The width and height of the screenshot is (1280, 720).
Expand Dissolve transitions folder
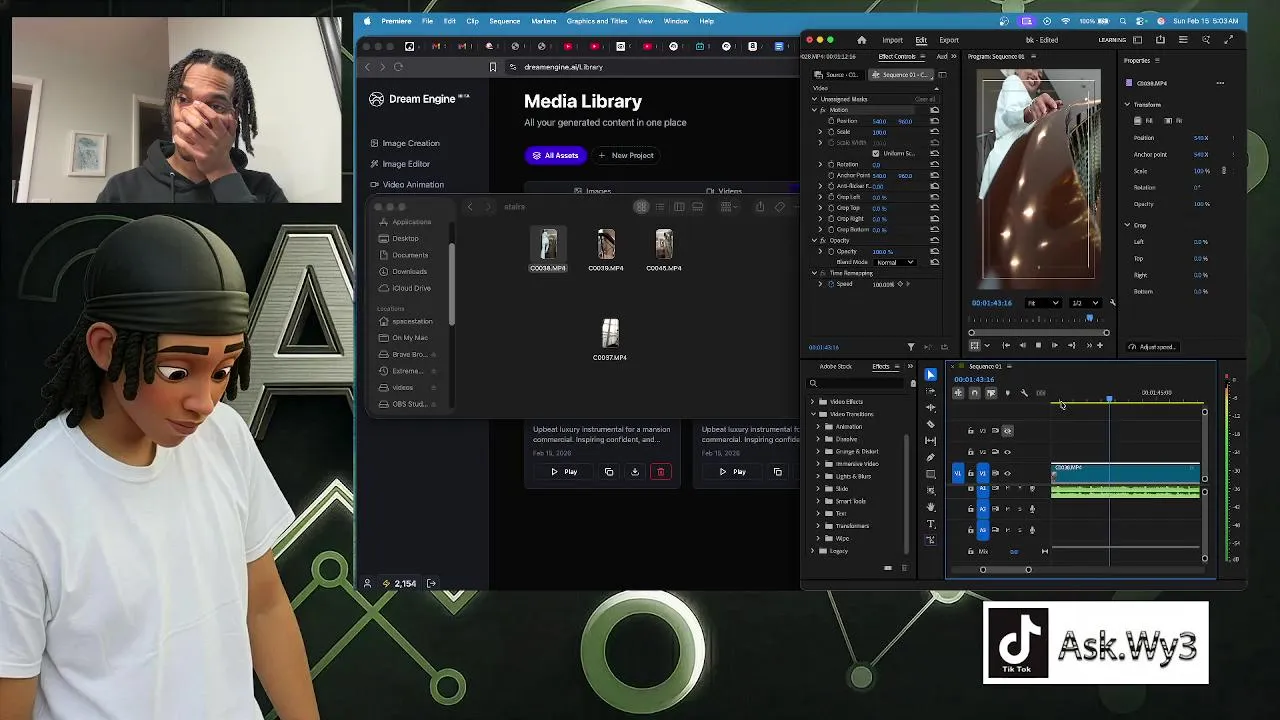(x=818, y=439)
